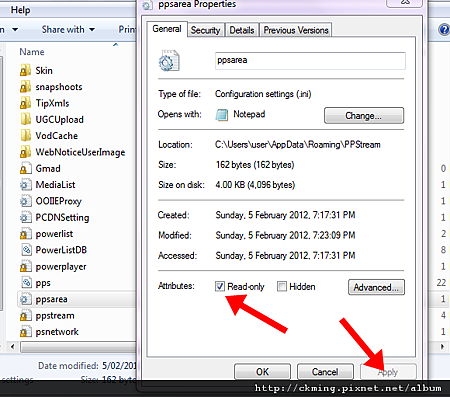Open the Details tab

(242, 30)
